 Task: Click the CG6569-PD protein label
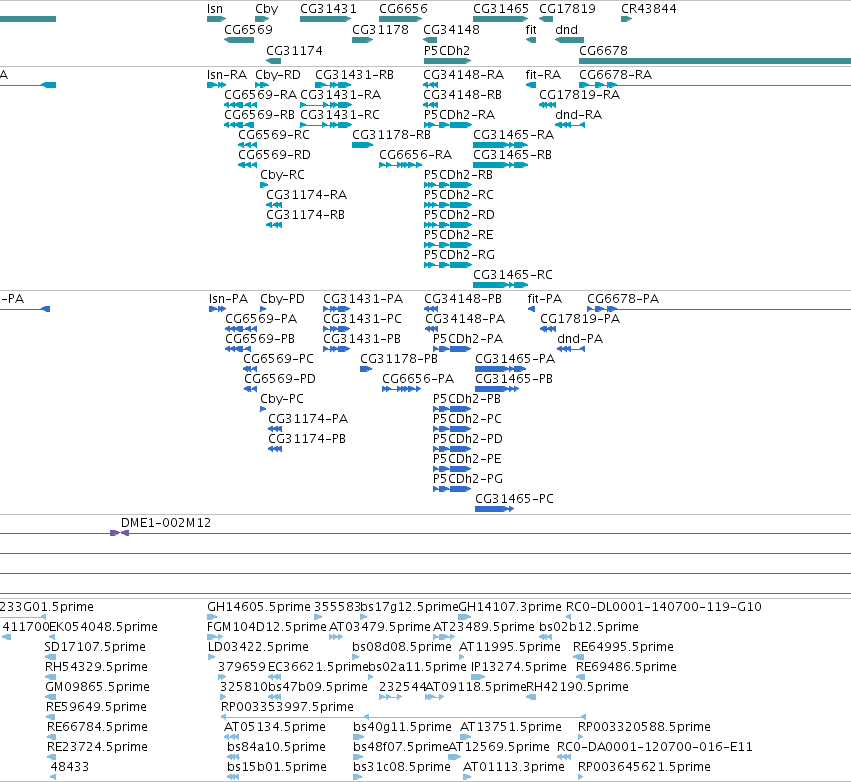(280, 378)
